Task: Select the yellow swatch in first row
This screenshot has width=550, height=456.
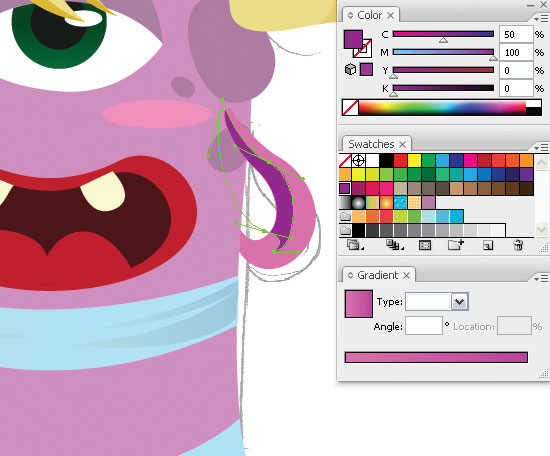Action: point(414,161)
